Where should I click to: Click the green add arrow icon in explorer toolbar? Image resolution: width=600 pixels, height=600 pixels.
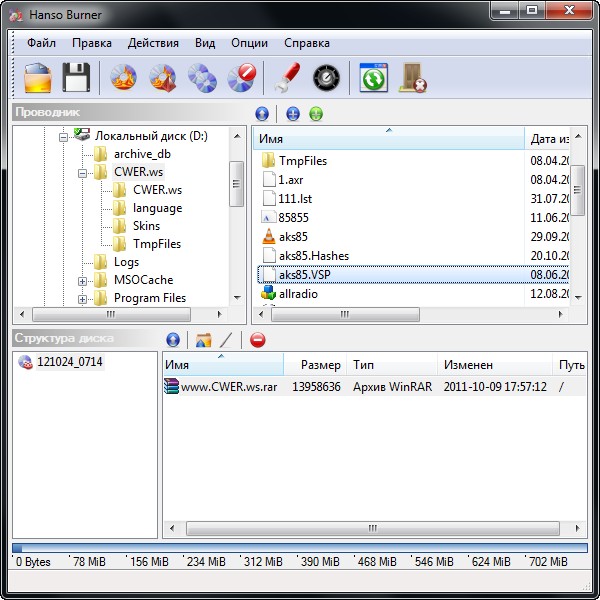click(316, 114)
